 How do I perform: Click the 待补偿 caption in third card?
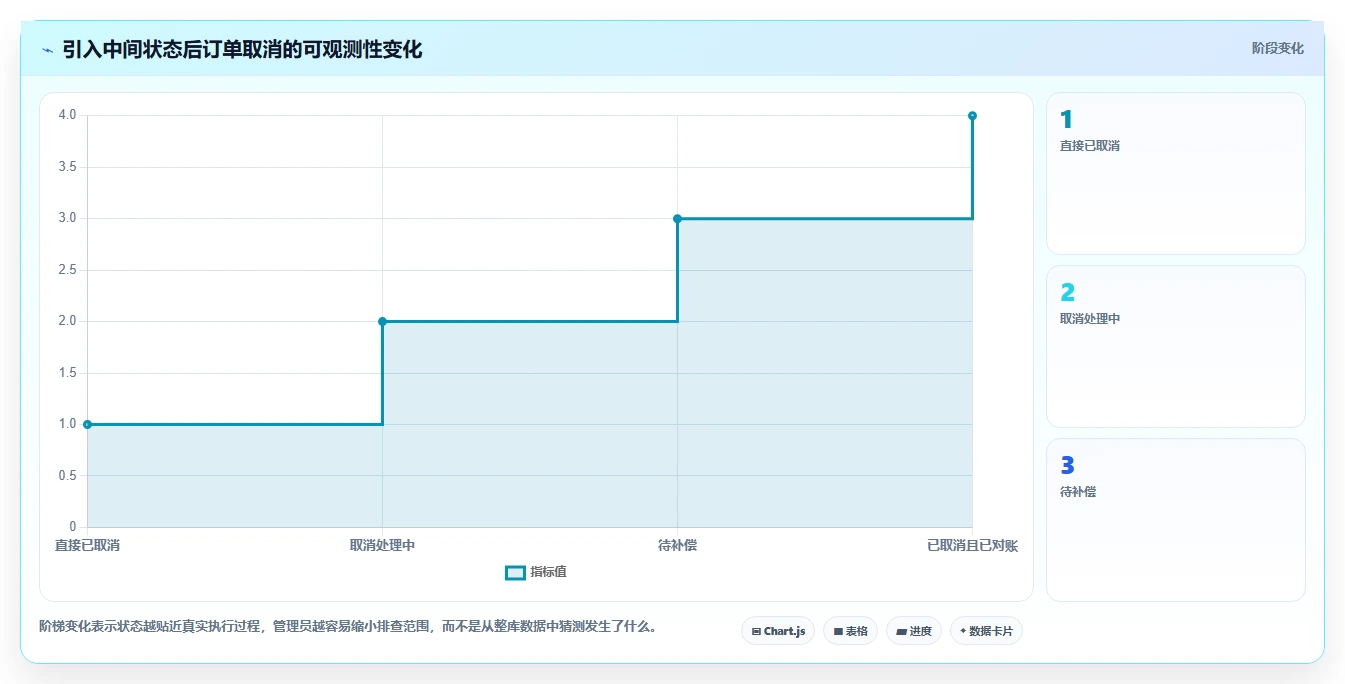pyautogui.click(x=1078, y=492)
